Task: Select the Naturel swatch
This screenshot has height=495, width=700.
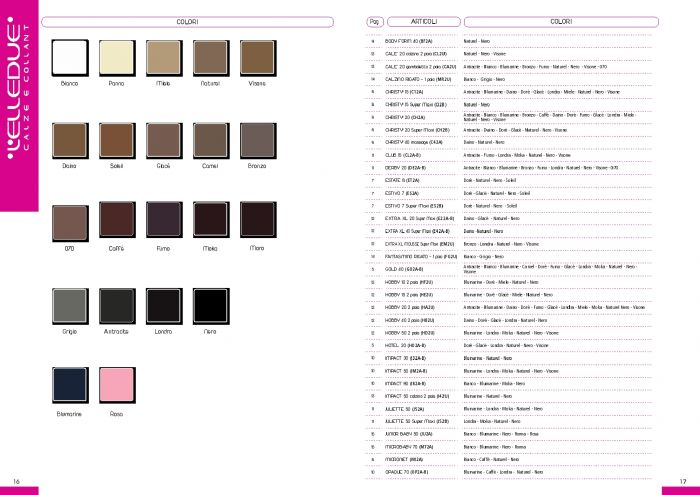Action: click(x=211, y=58)
